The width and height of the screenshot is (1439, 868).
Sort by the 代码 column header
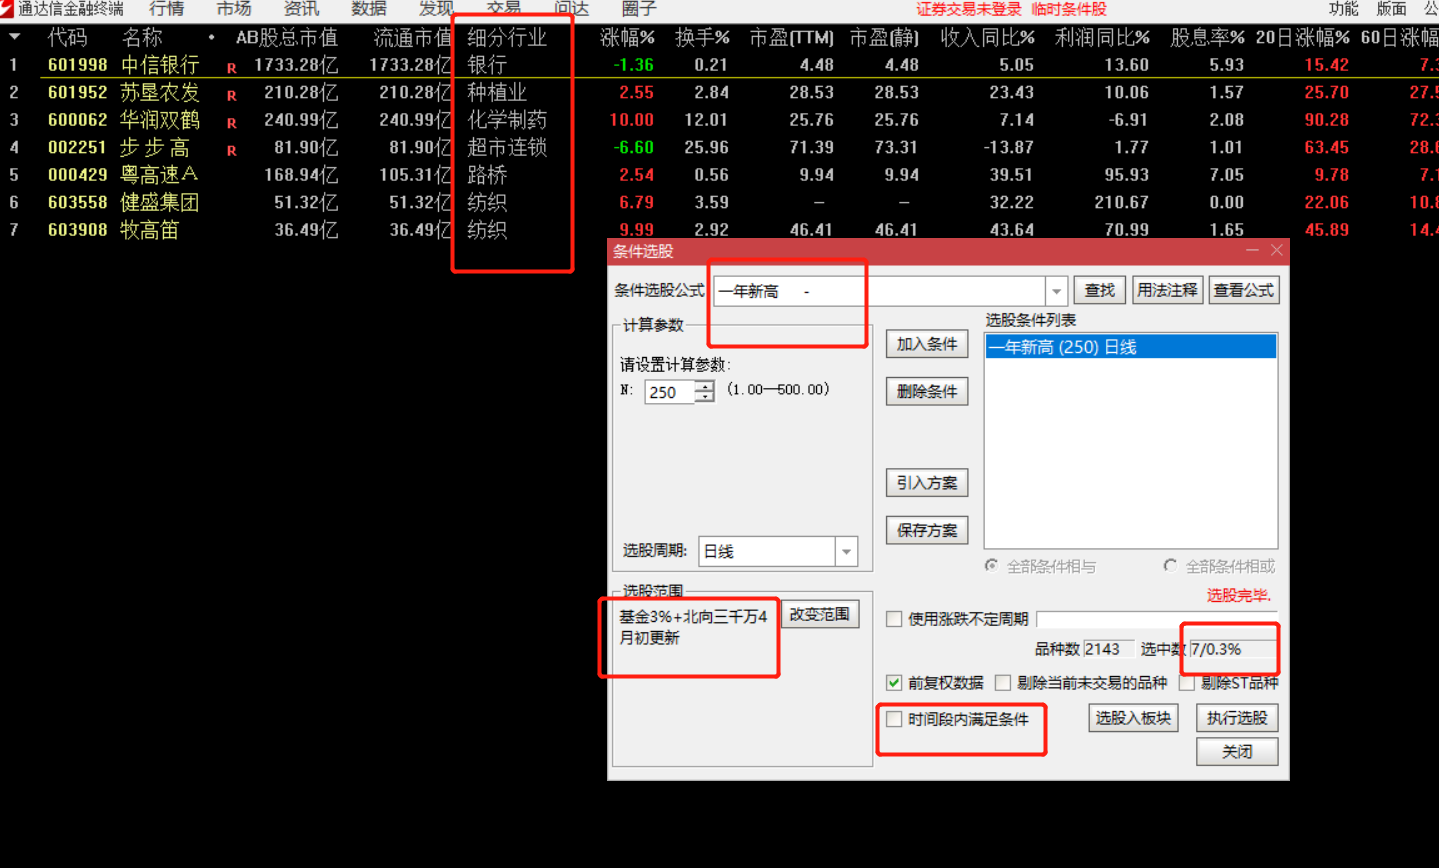point(68,38)
